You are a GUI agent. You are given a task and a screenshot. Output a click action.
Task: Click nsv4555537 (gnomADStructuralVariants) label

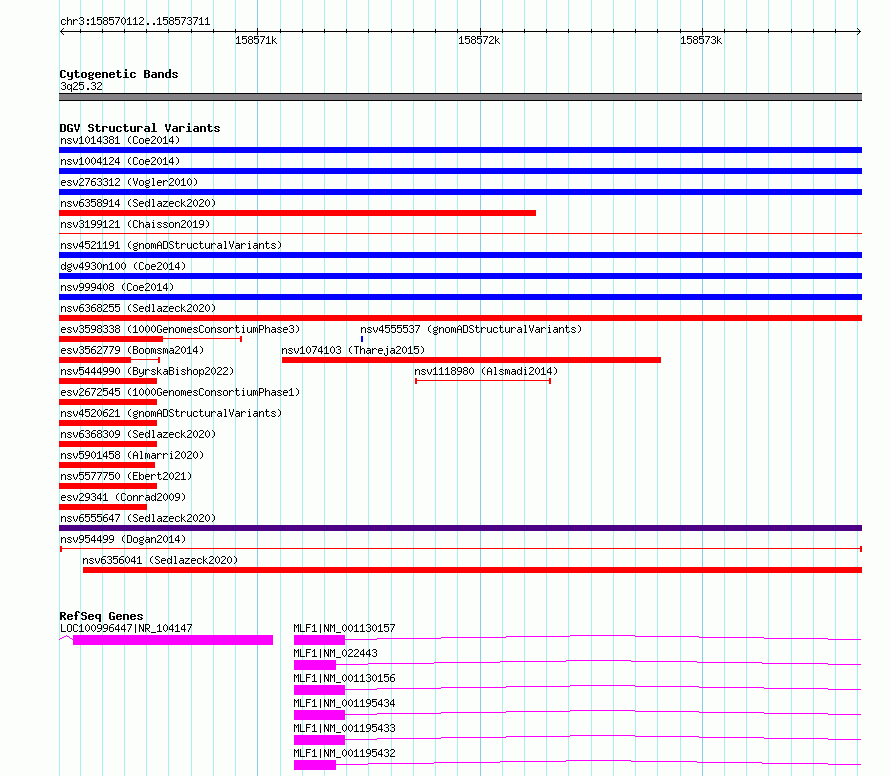click(471, 329)
